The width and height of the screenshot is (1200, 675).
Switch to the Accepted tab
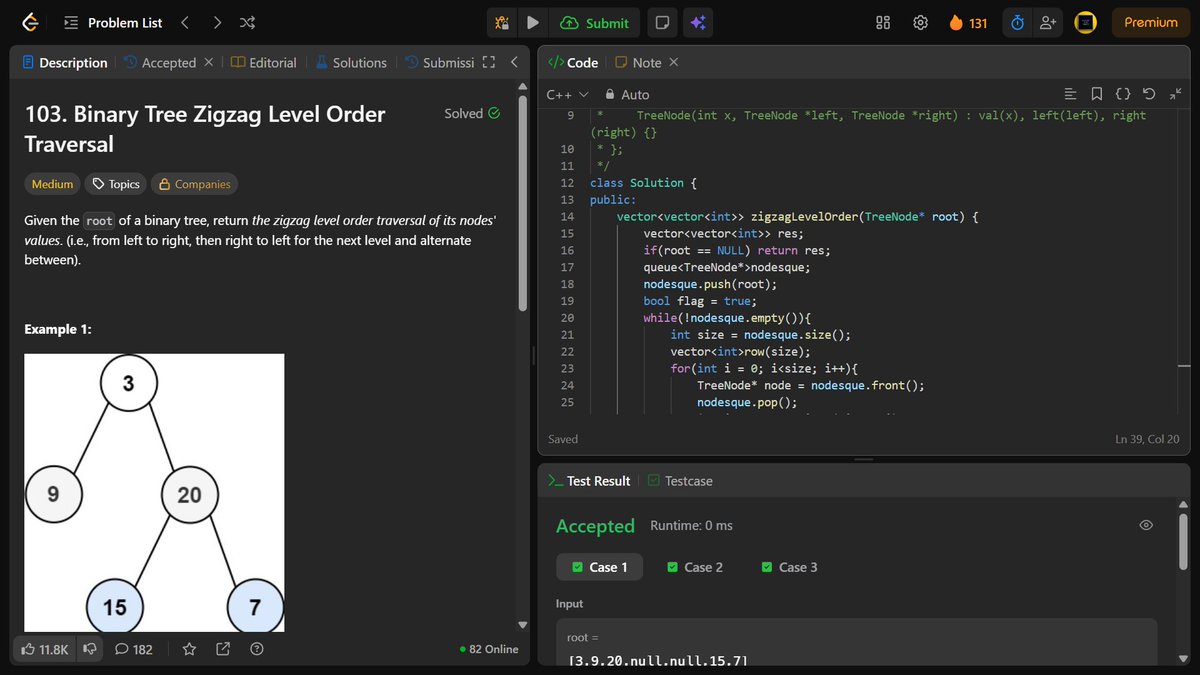[x=160, y=62]
